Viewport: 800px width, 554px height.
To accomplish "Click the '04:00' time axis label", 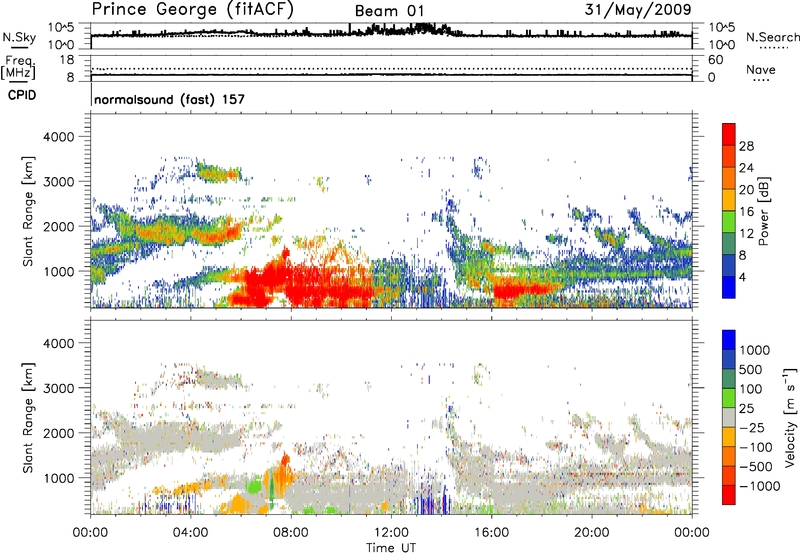I will [190, 533].
